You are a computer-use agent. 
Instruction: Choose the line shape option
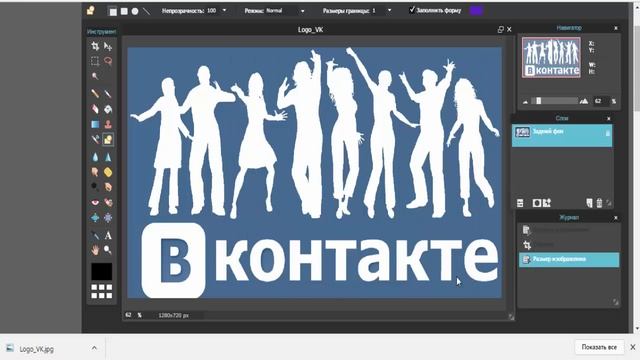[x=146, y=11]
